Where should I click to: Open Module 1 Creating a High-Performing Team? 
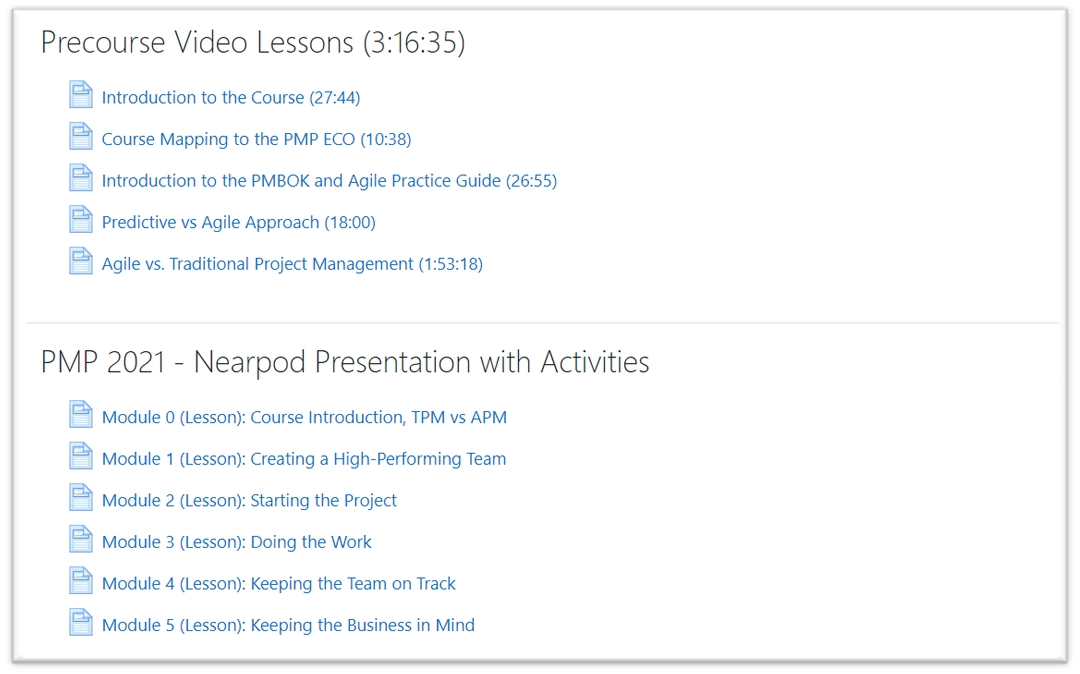(x=304, y=460)
